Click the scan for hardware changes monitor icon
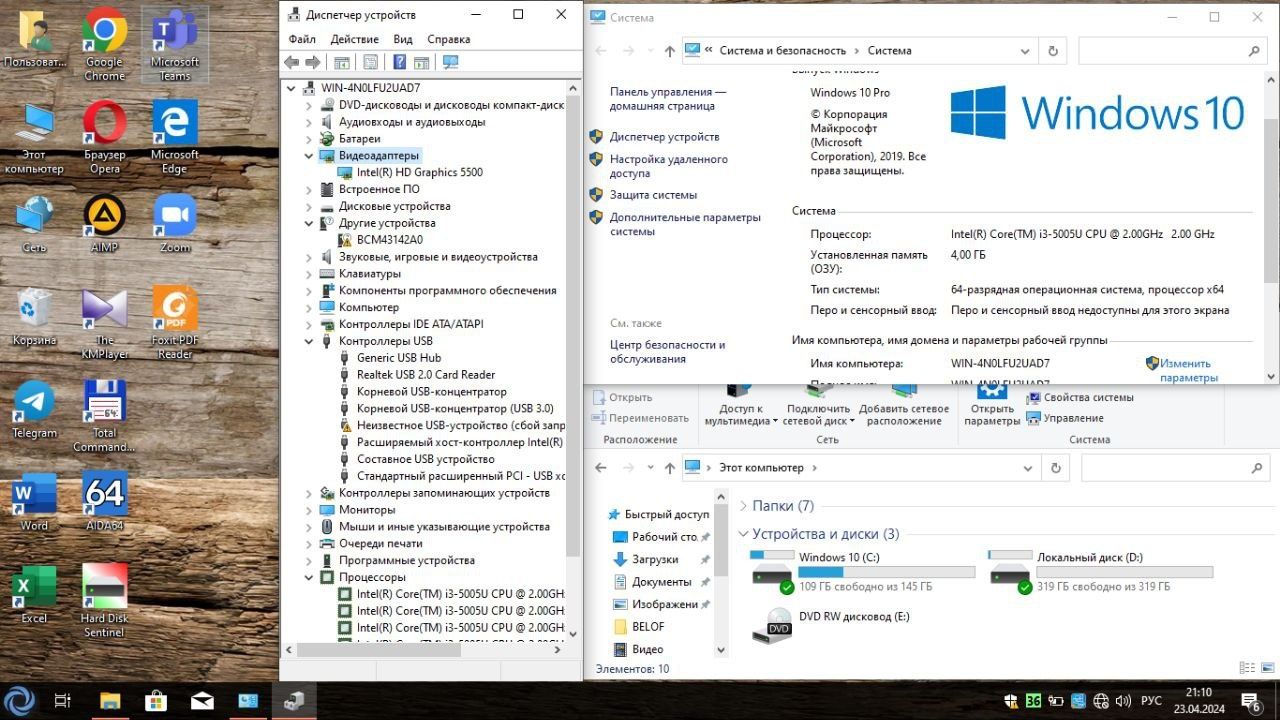1280x720 pixels. [x=450, y=62]
